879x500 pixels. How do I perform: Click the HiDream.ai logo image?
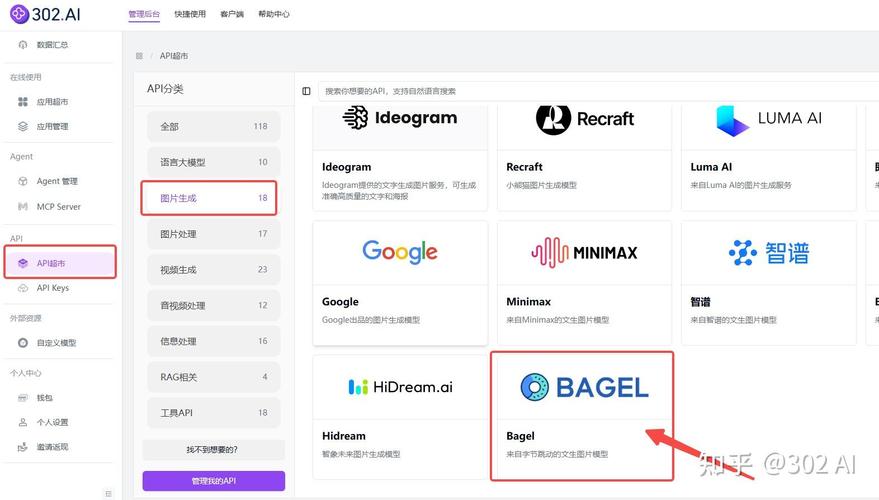click(x=400, y=387)
